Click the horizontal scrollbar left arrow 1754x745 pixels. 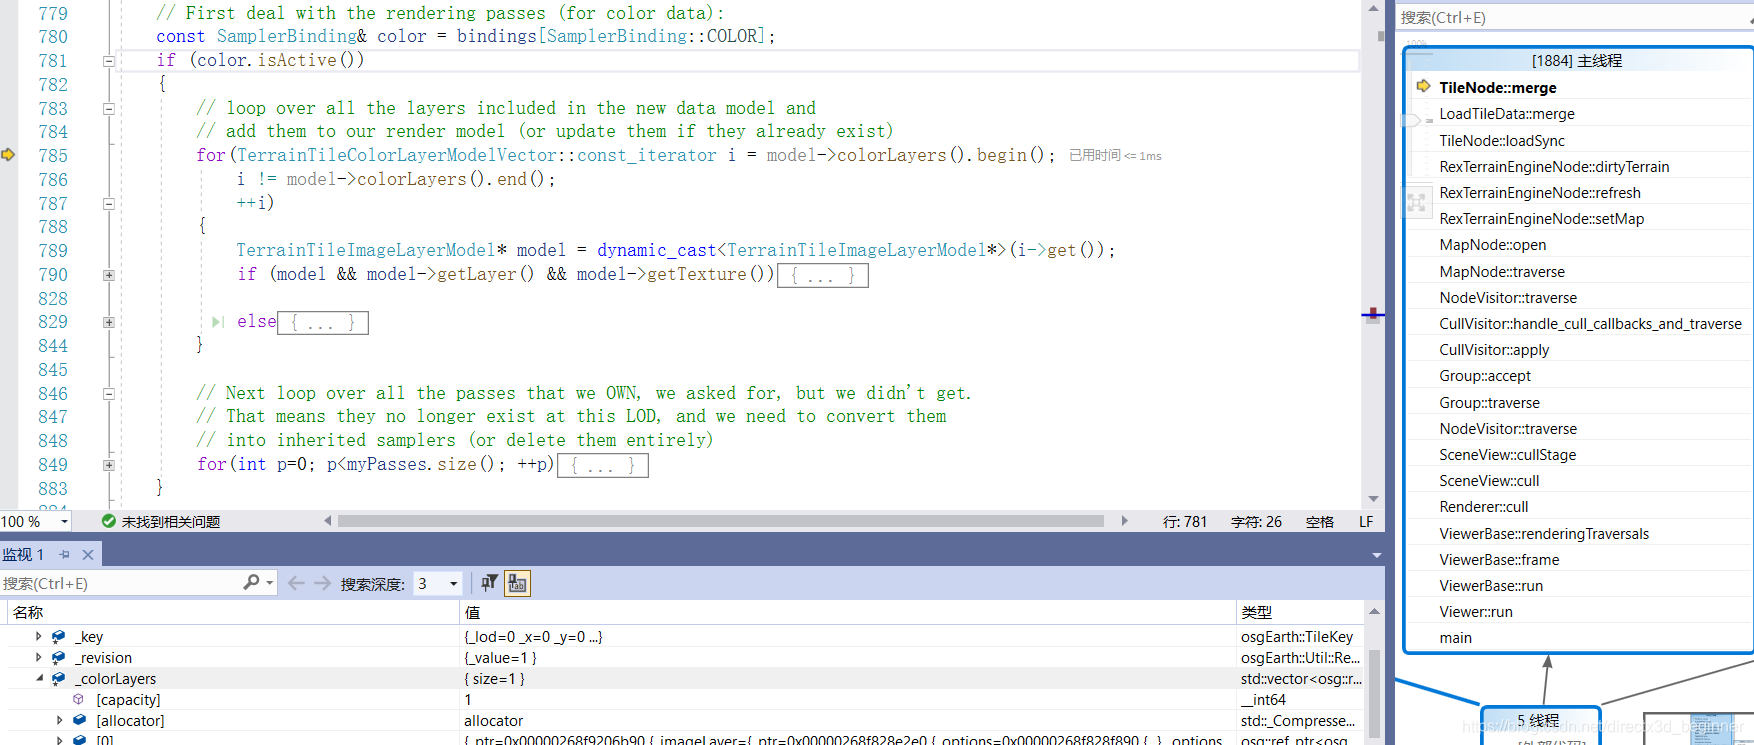tap(327, 521)
